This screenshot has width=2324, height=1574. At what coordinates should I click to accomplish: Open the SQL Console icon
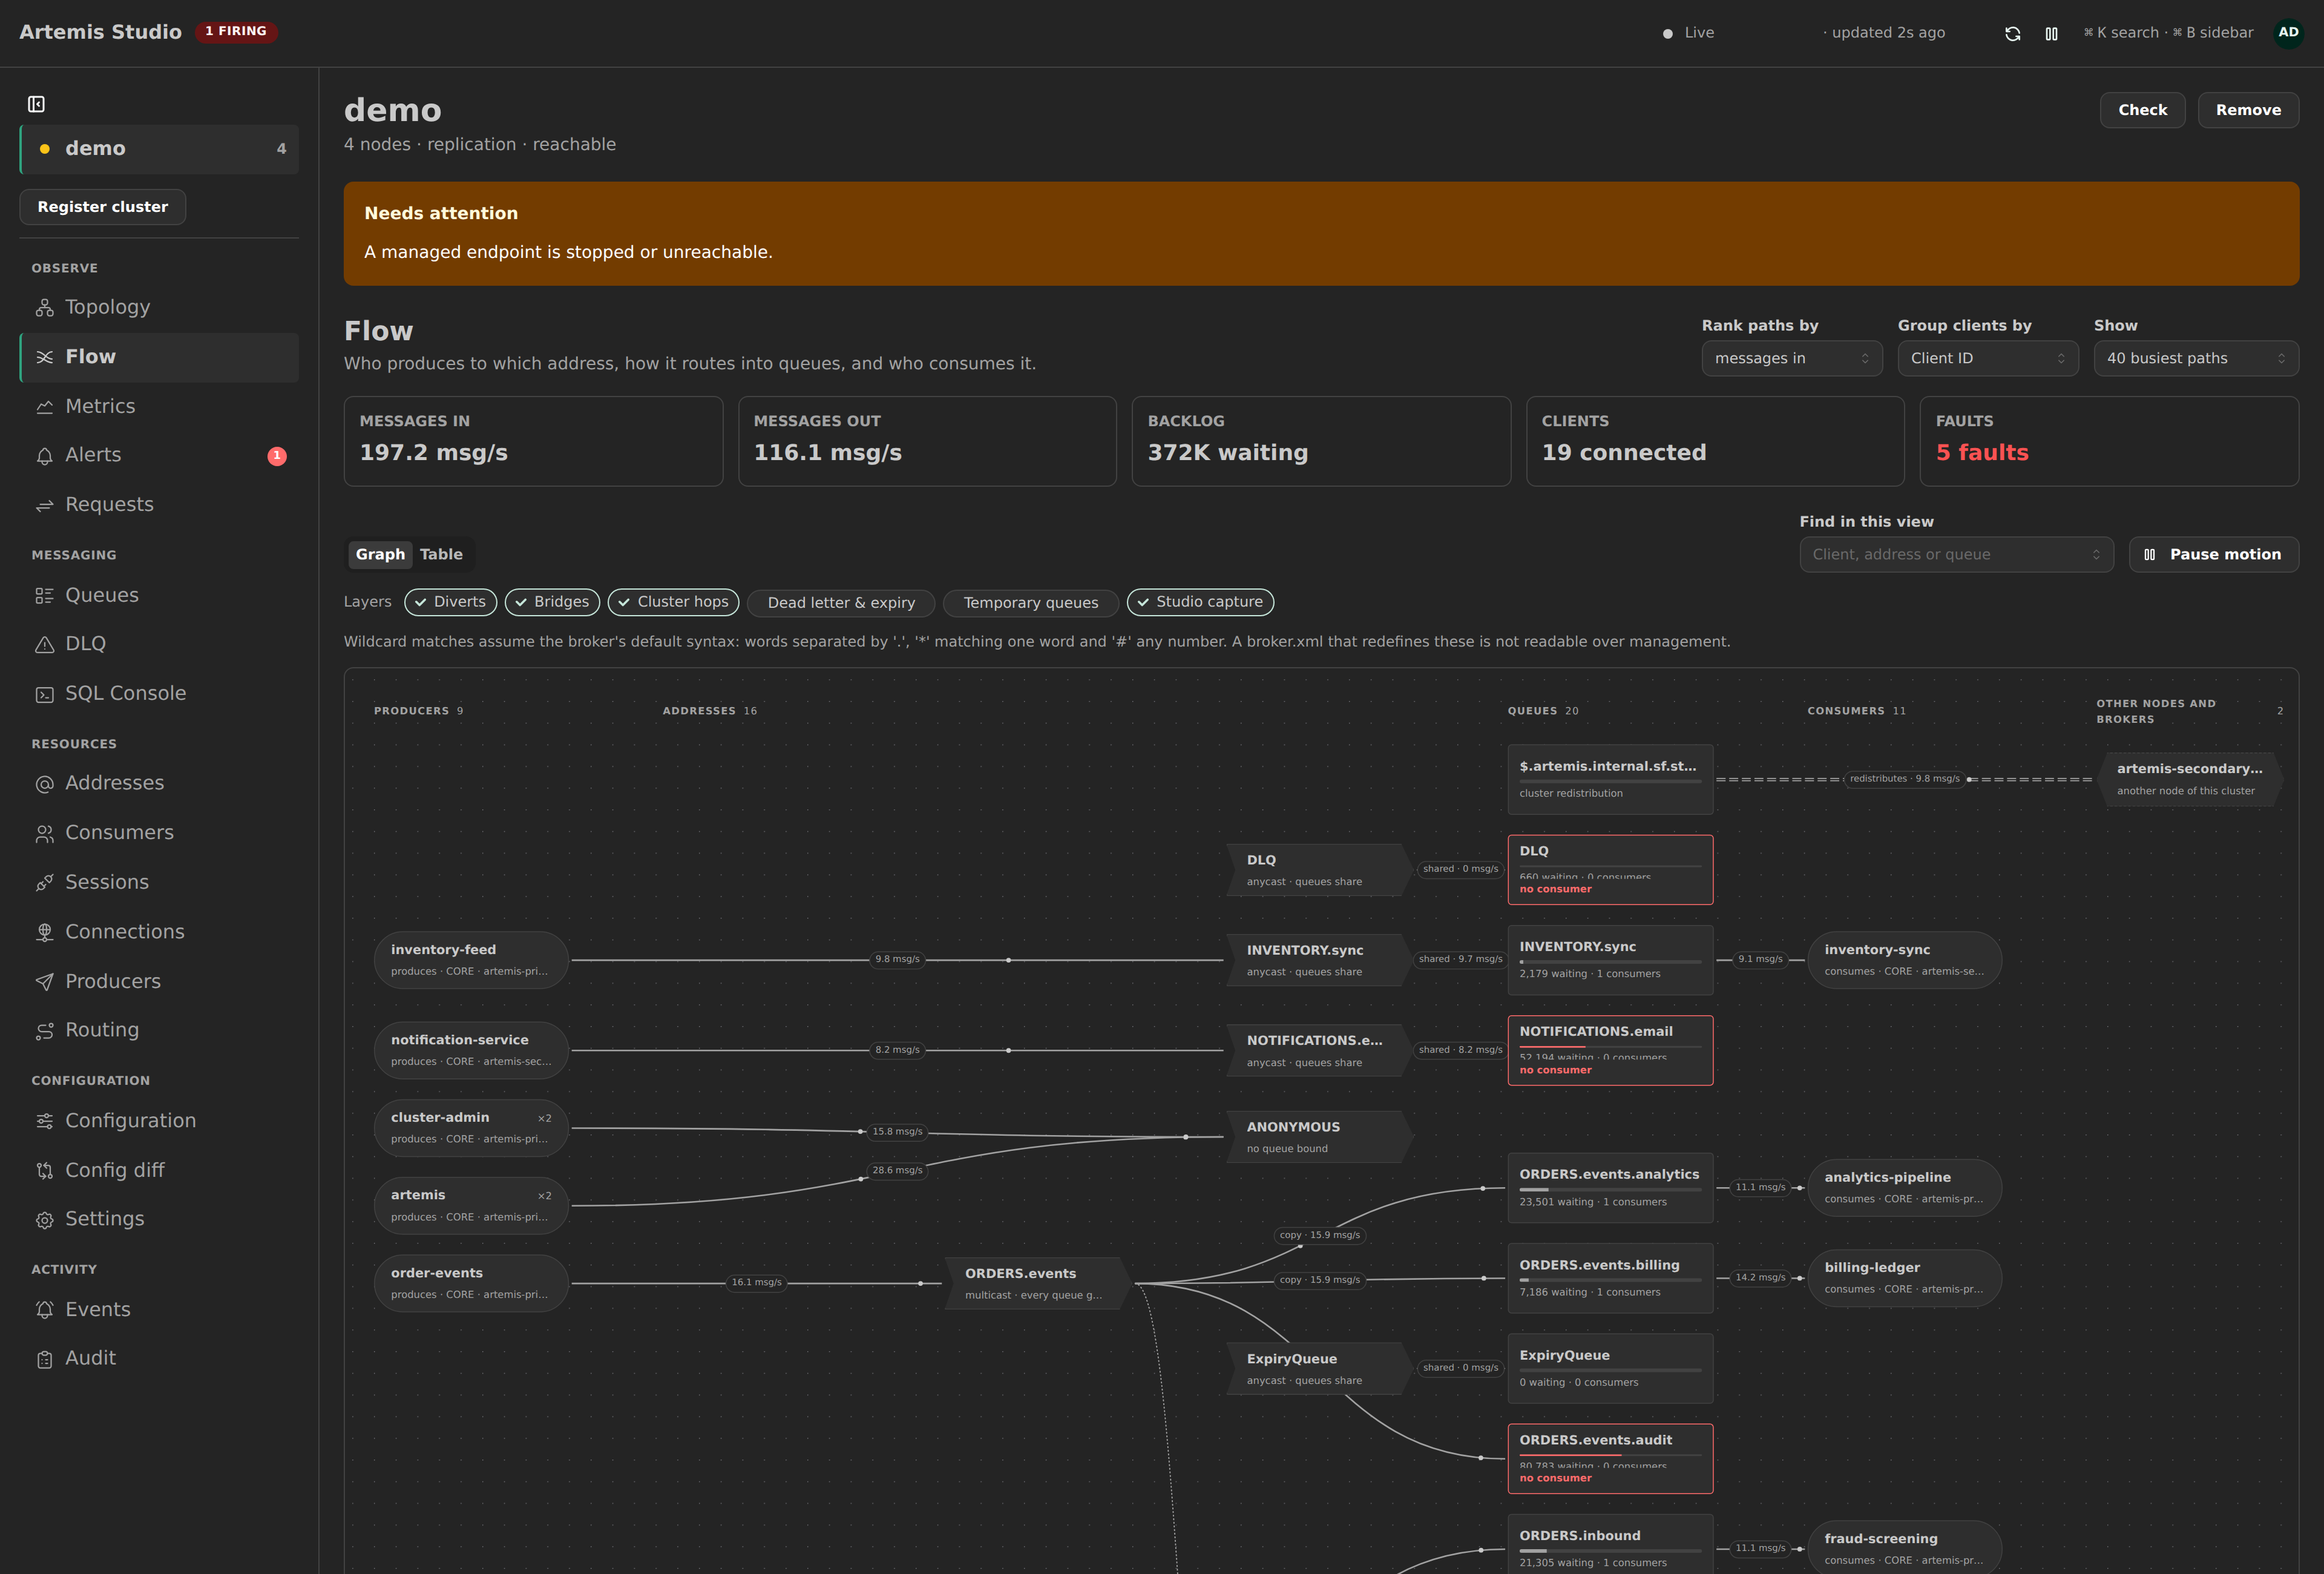coord(44,694)
